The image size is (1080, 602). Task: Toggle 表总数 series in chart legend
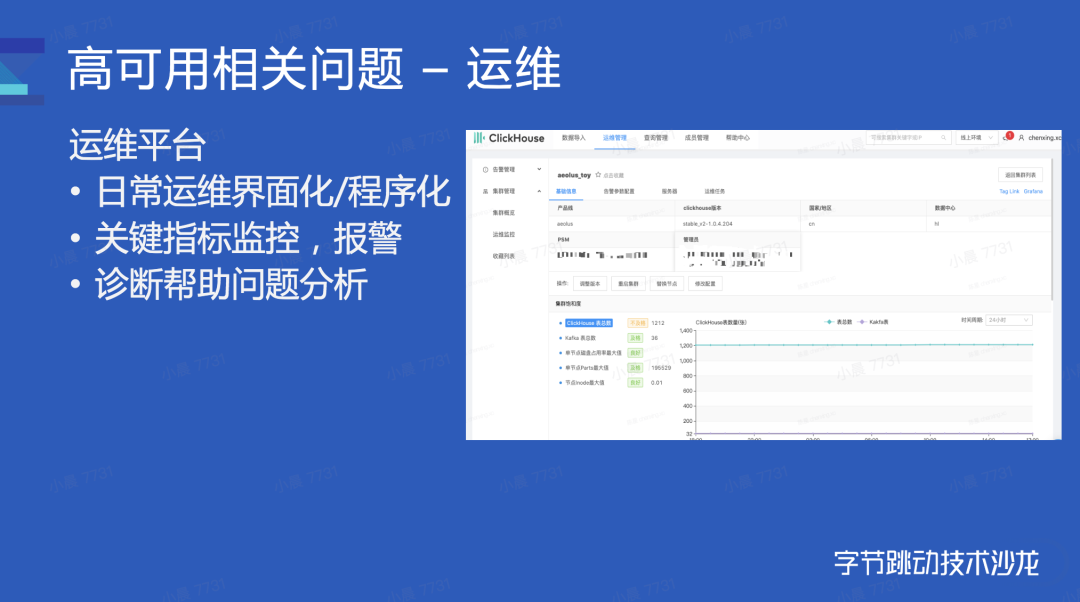(838, 322)
